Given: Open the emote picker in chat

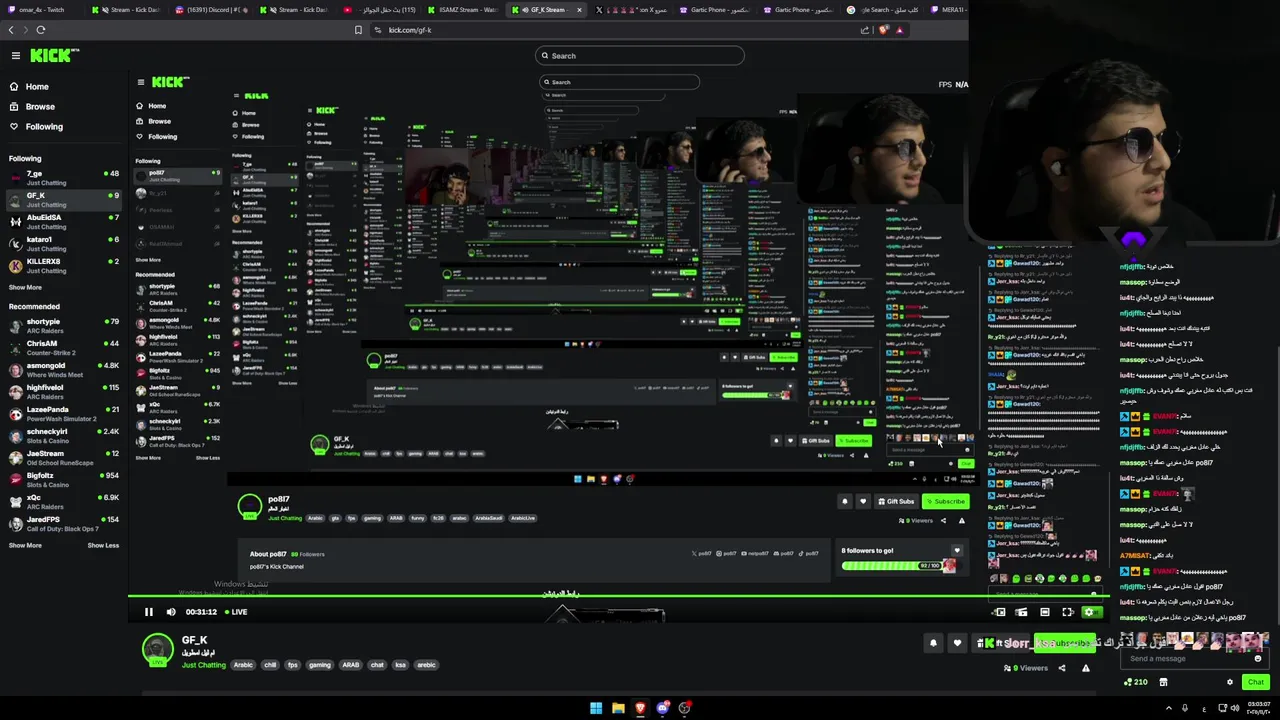Looking at the screenshot, I should click(1258, 659).
